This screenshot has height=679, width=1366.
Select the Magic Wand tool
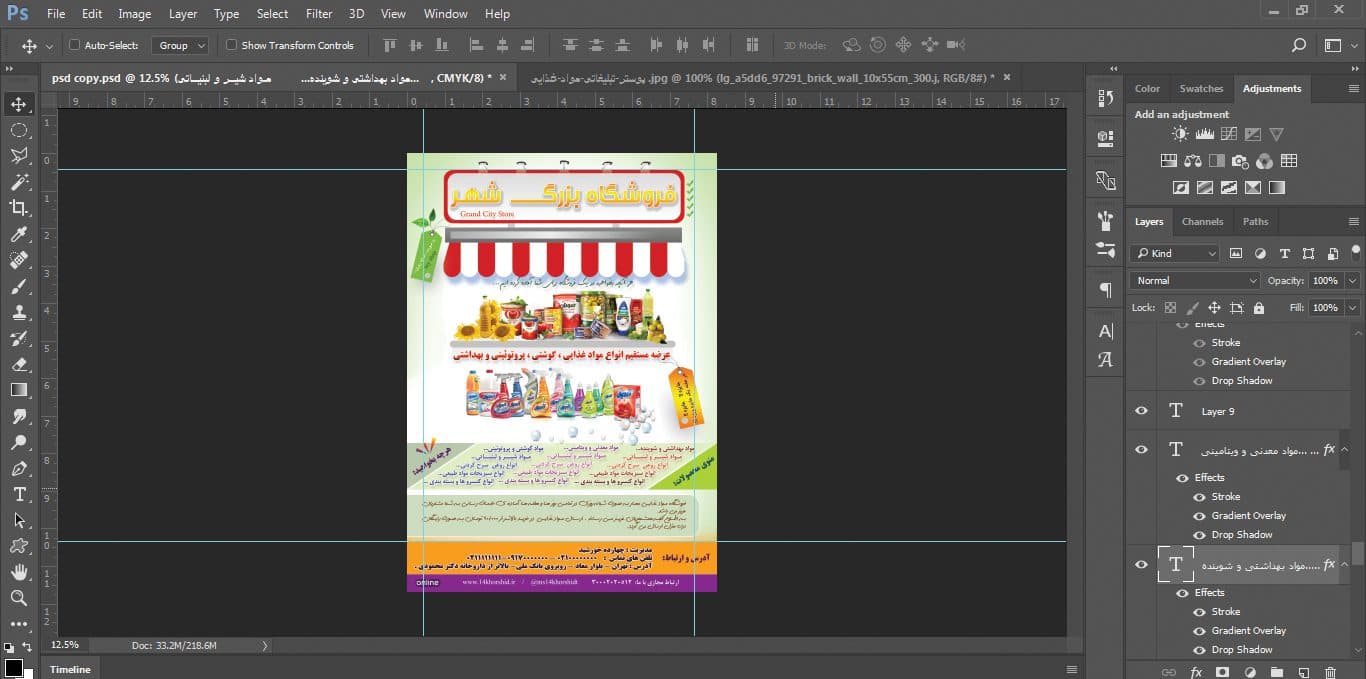[x=19, y=182]
